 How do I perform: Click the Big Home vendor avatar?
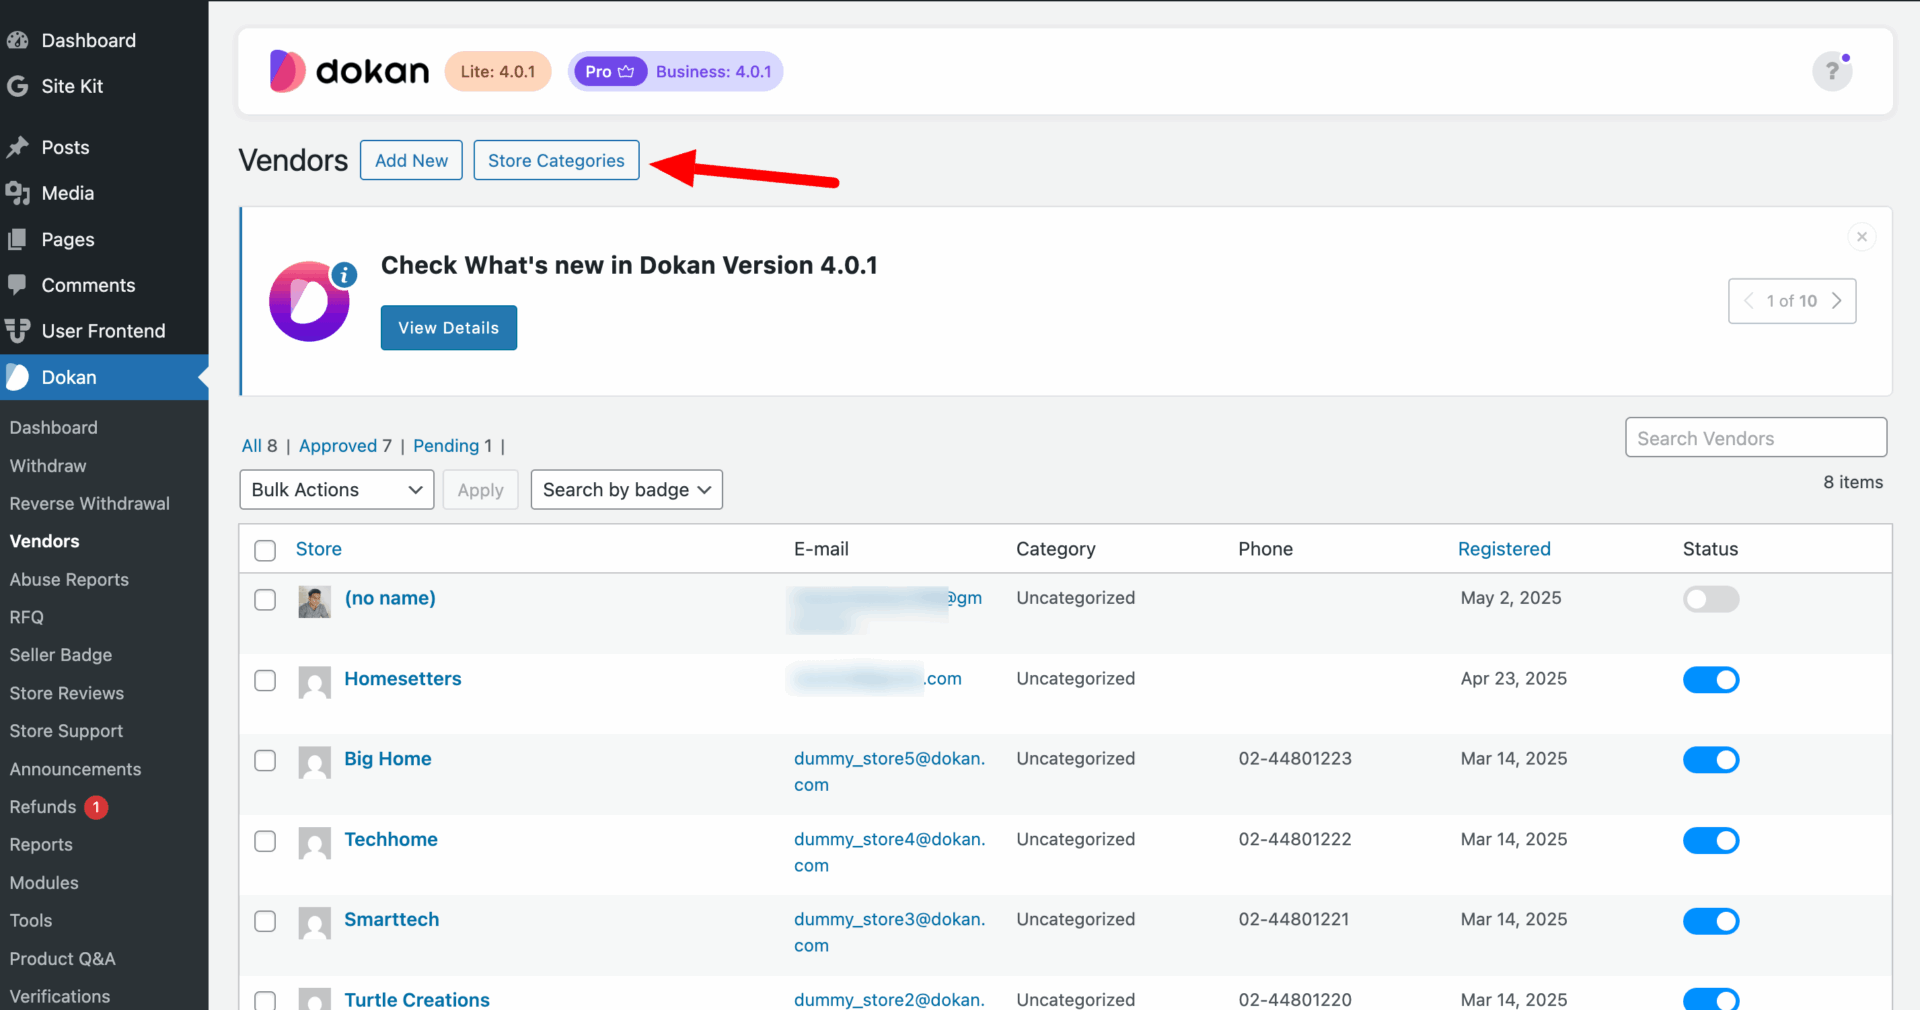pos(314,763)
